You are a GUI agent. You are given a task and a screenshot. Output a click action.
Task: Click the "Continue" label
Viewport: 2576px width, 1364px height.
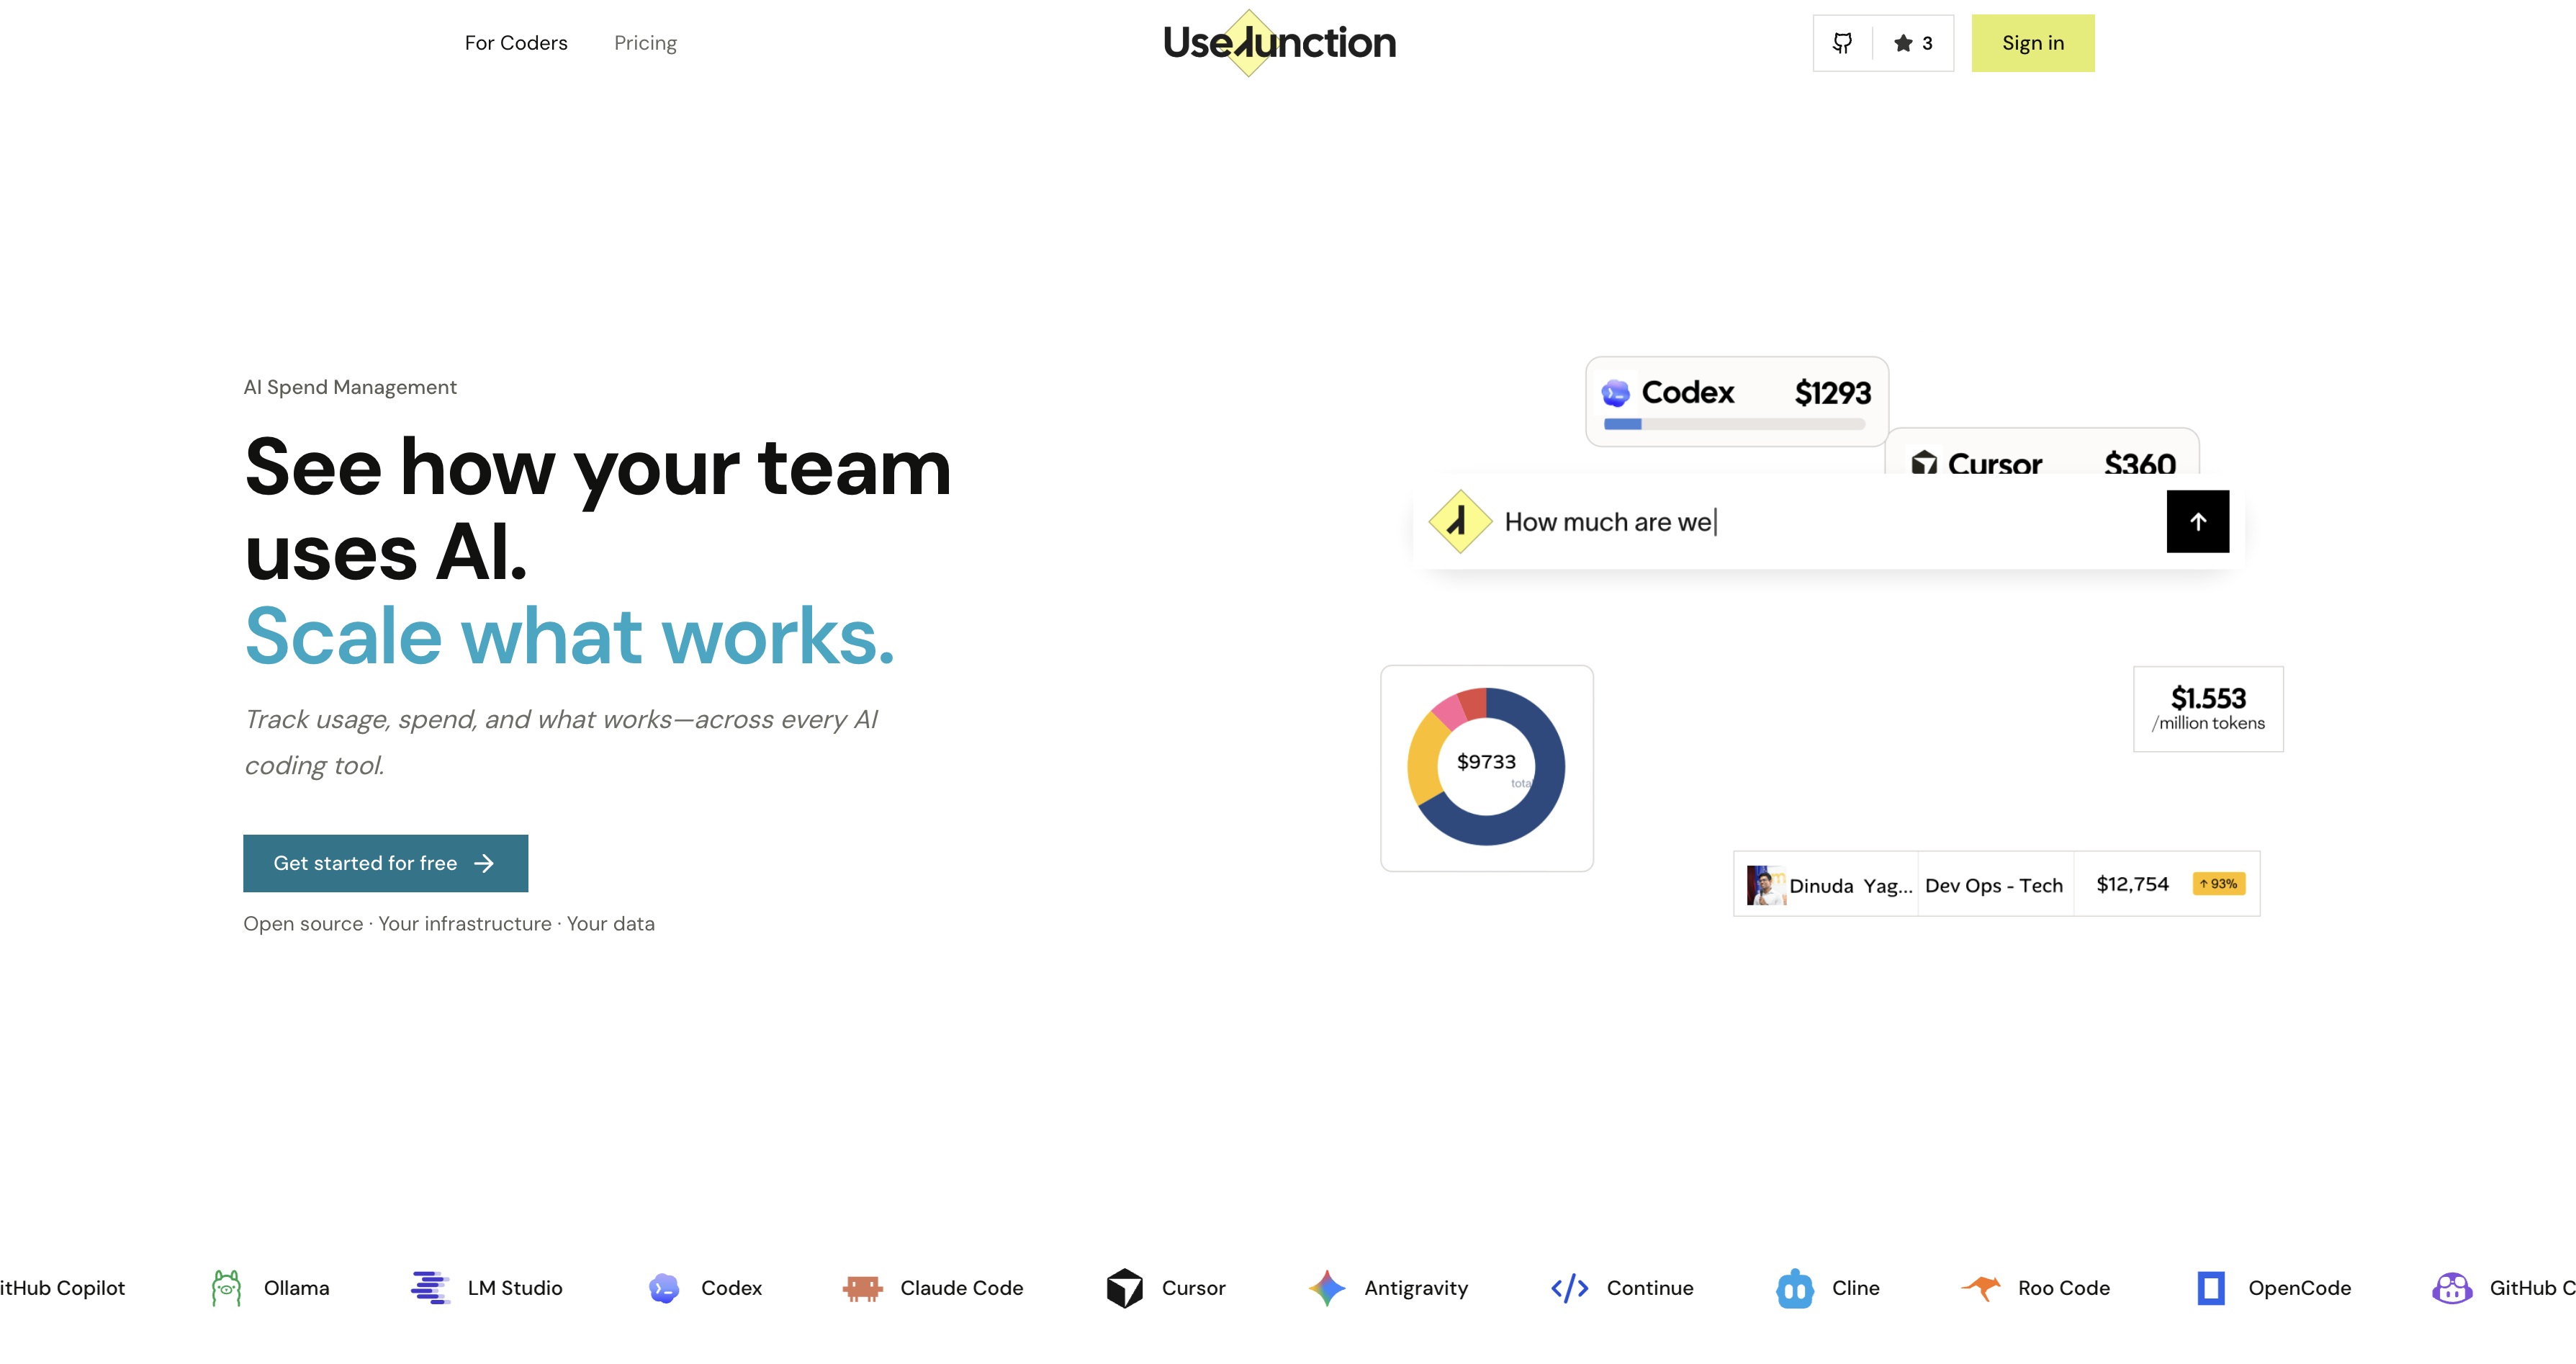pyautogui.click(x=1650, y=1288)
